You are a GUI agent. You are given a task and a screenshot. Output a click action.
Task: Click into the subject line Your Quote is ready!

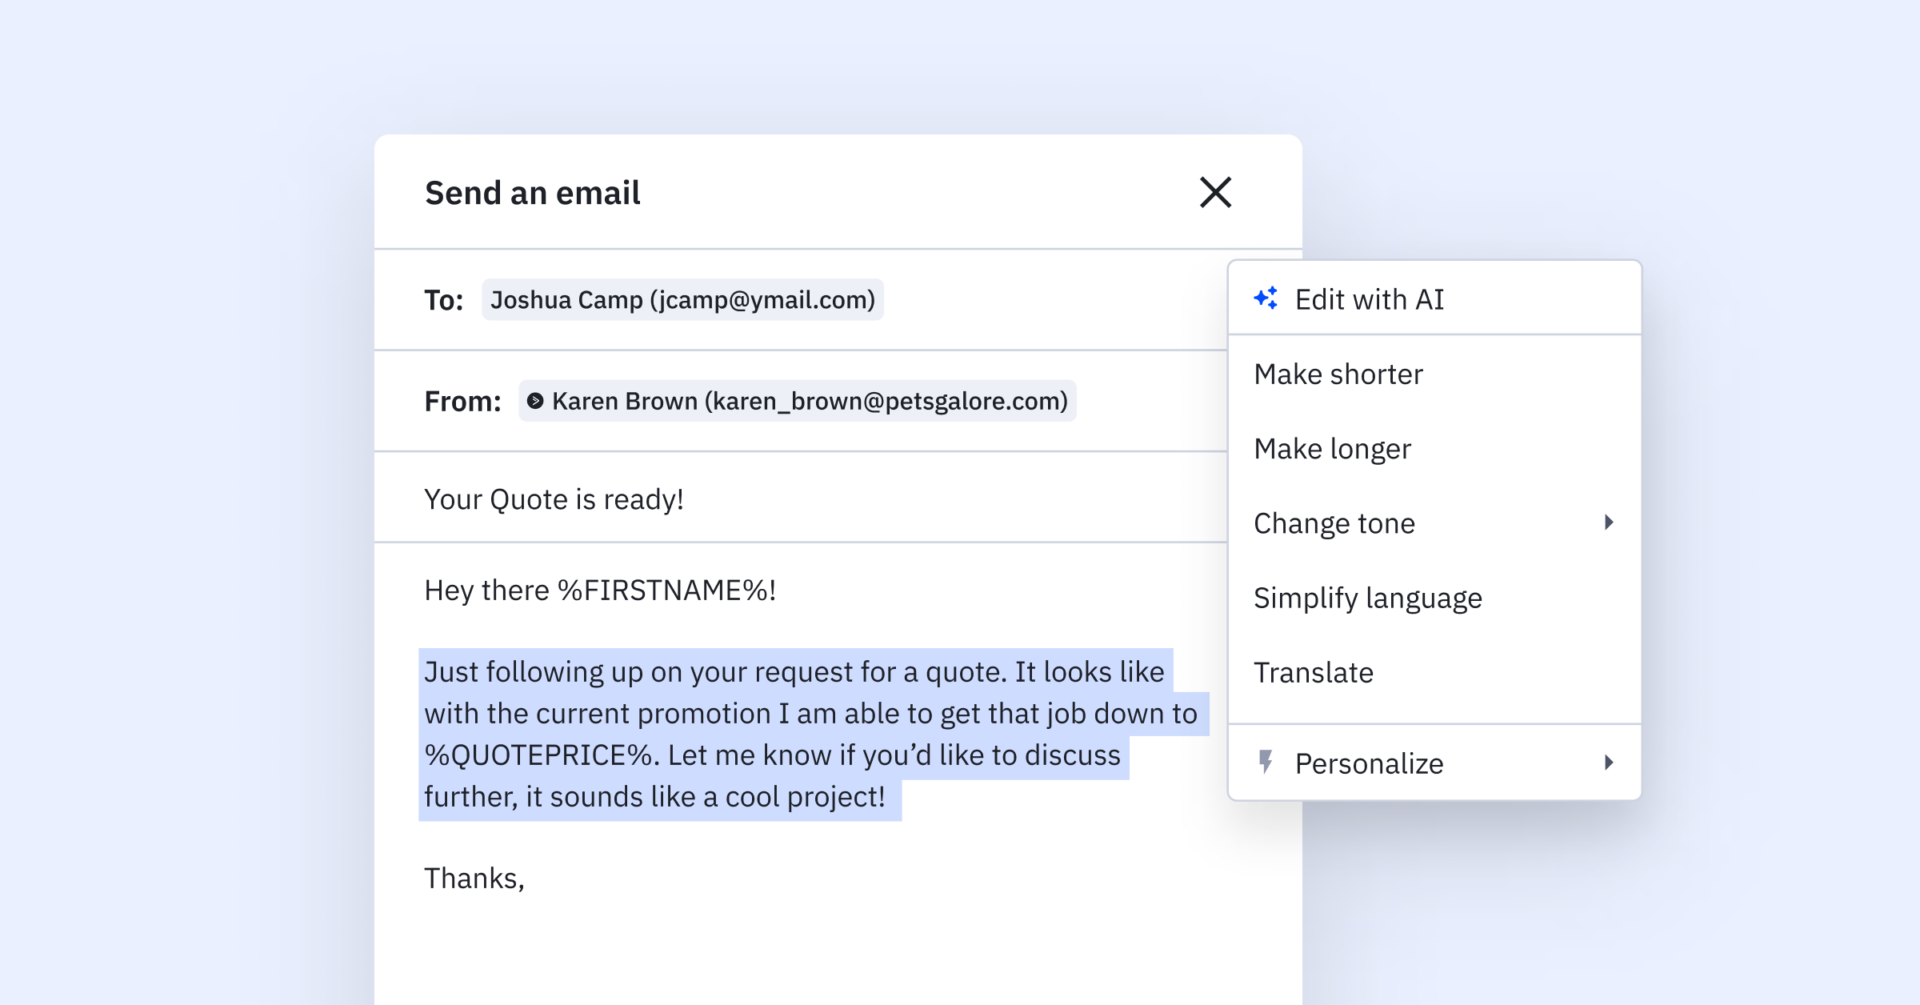(554, 499)
